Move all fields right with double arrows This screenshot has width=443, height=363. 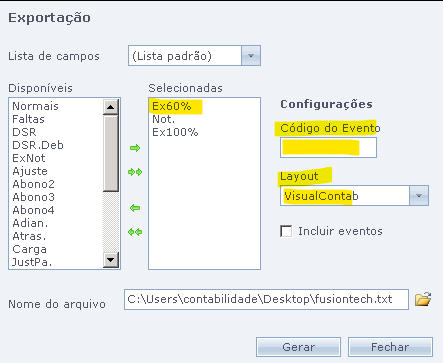(135, 172)
